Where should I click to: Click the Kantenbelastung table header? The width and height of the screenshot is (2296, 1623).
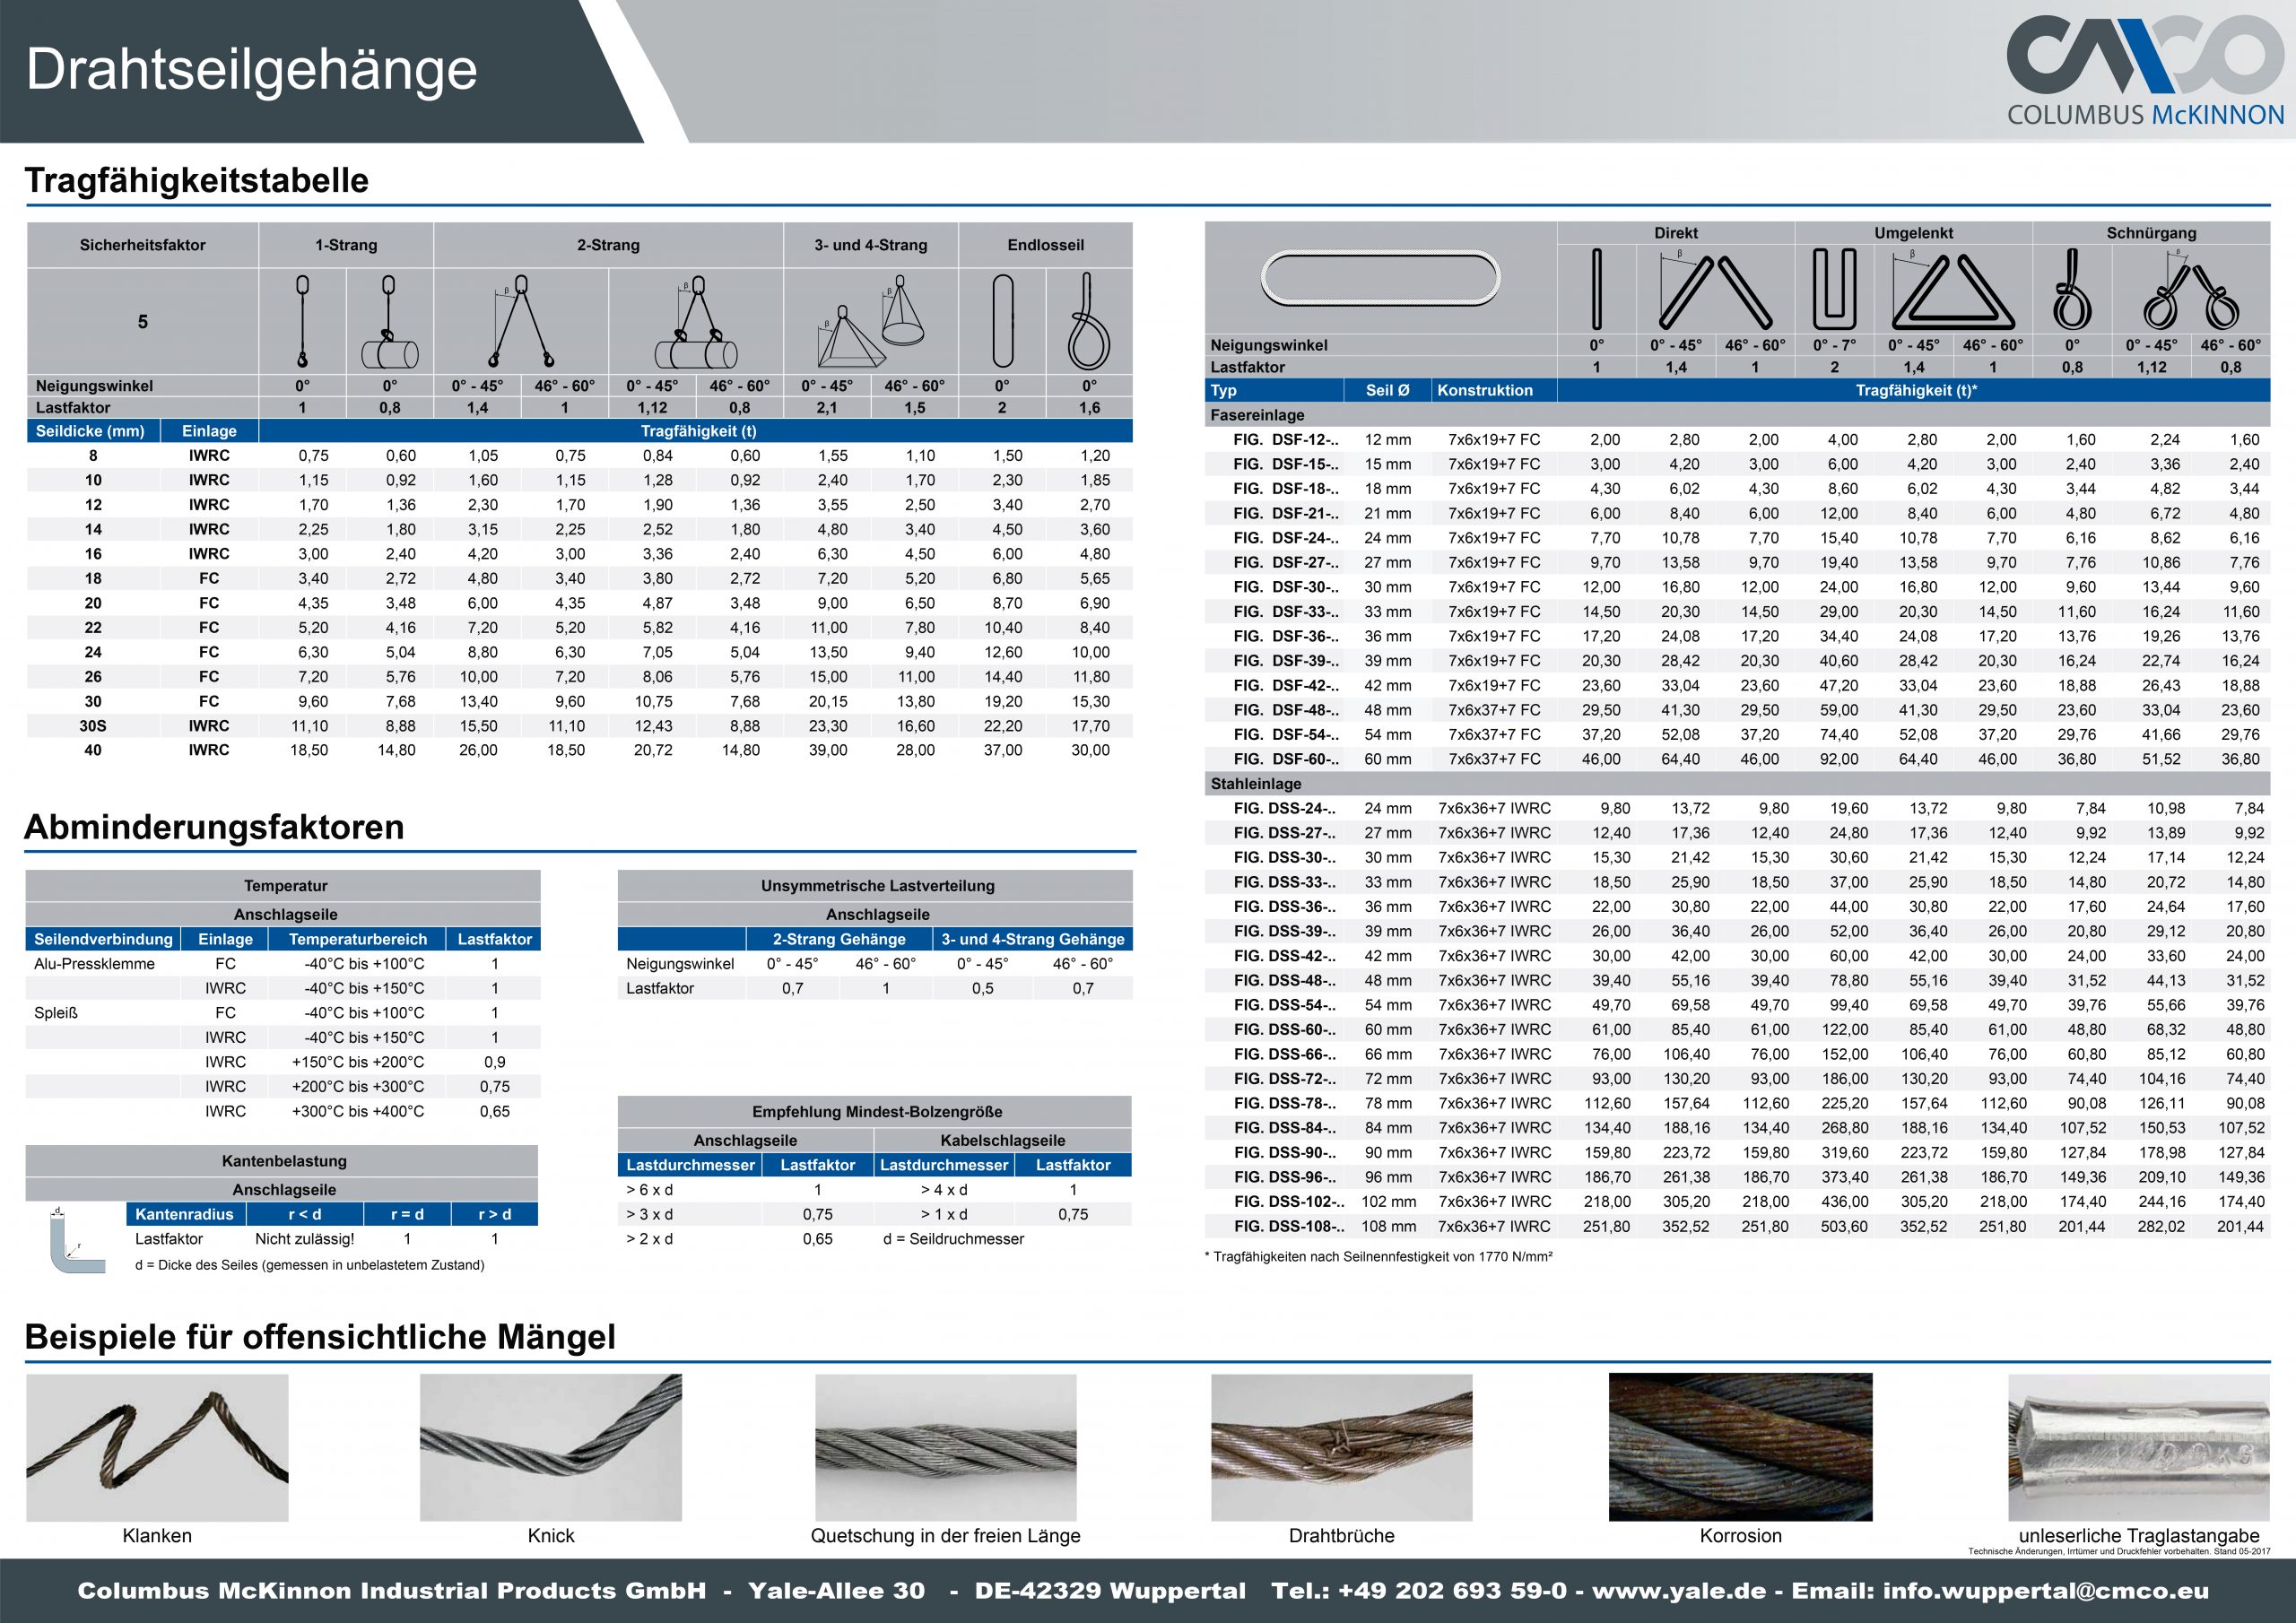[x=283, y=1162]
